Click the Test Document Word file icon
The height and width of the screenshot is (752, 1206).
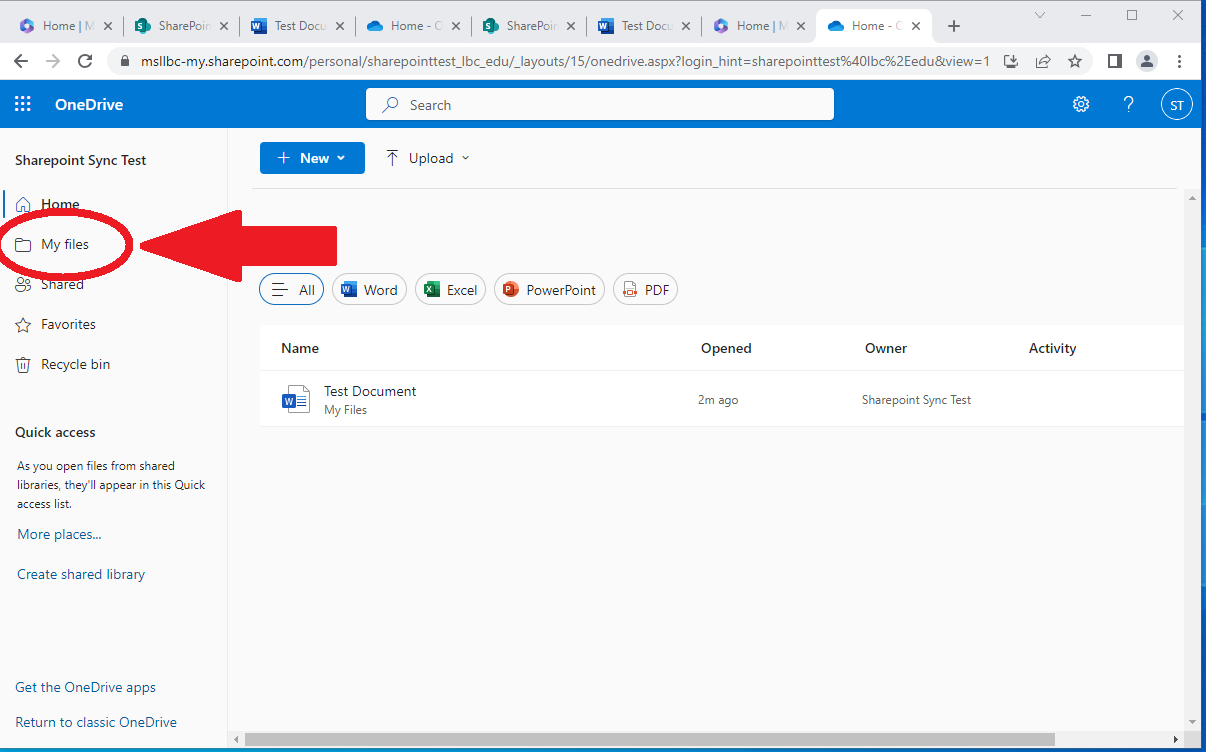coord(295,399)
